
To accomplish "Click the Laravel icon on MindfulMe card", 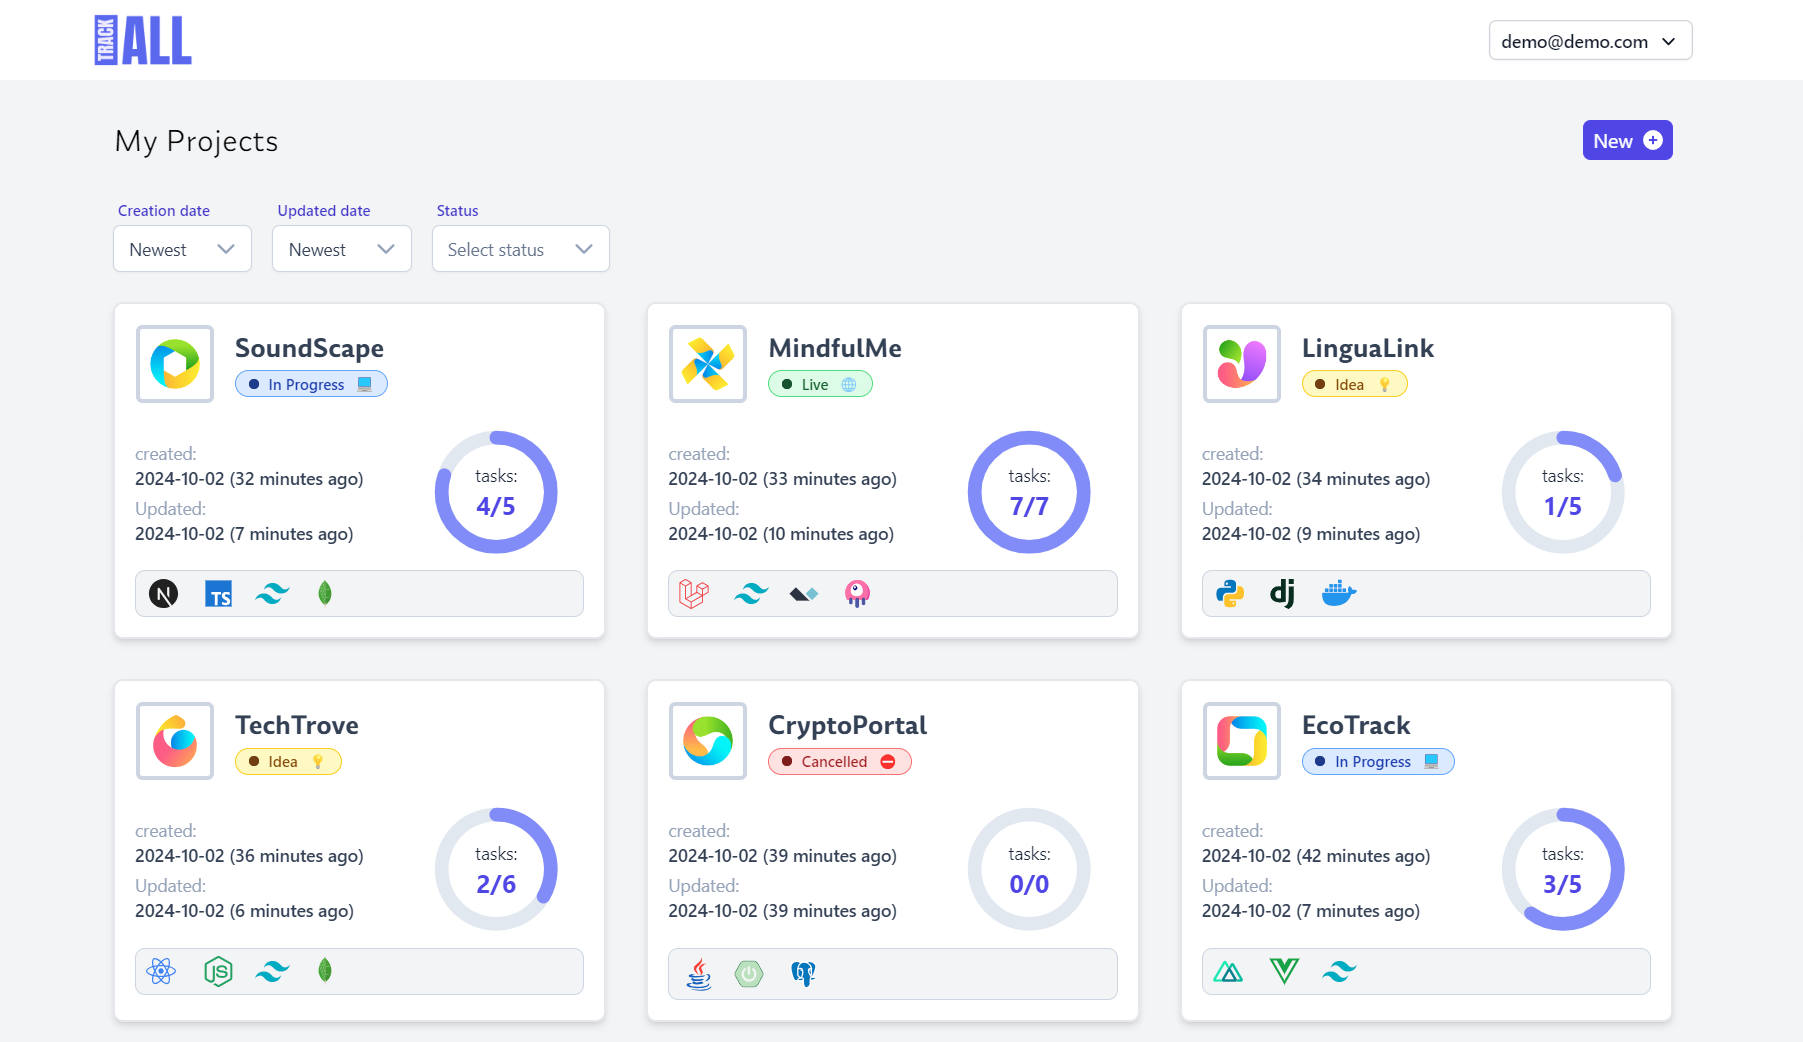I will point(694,594).
